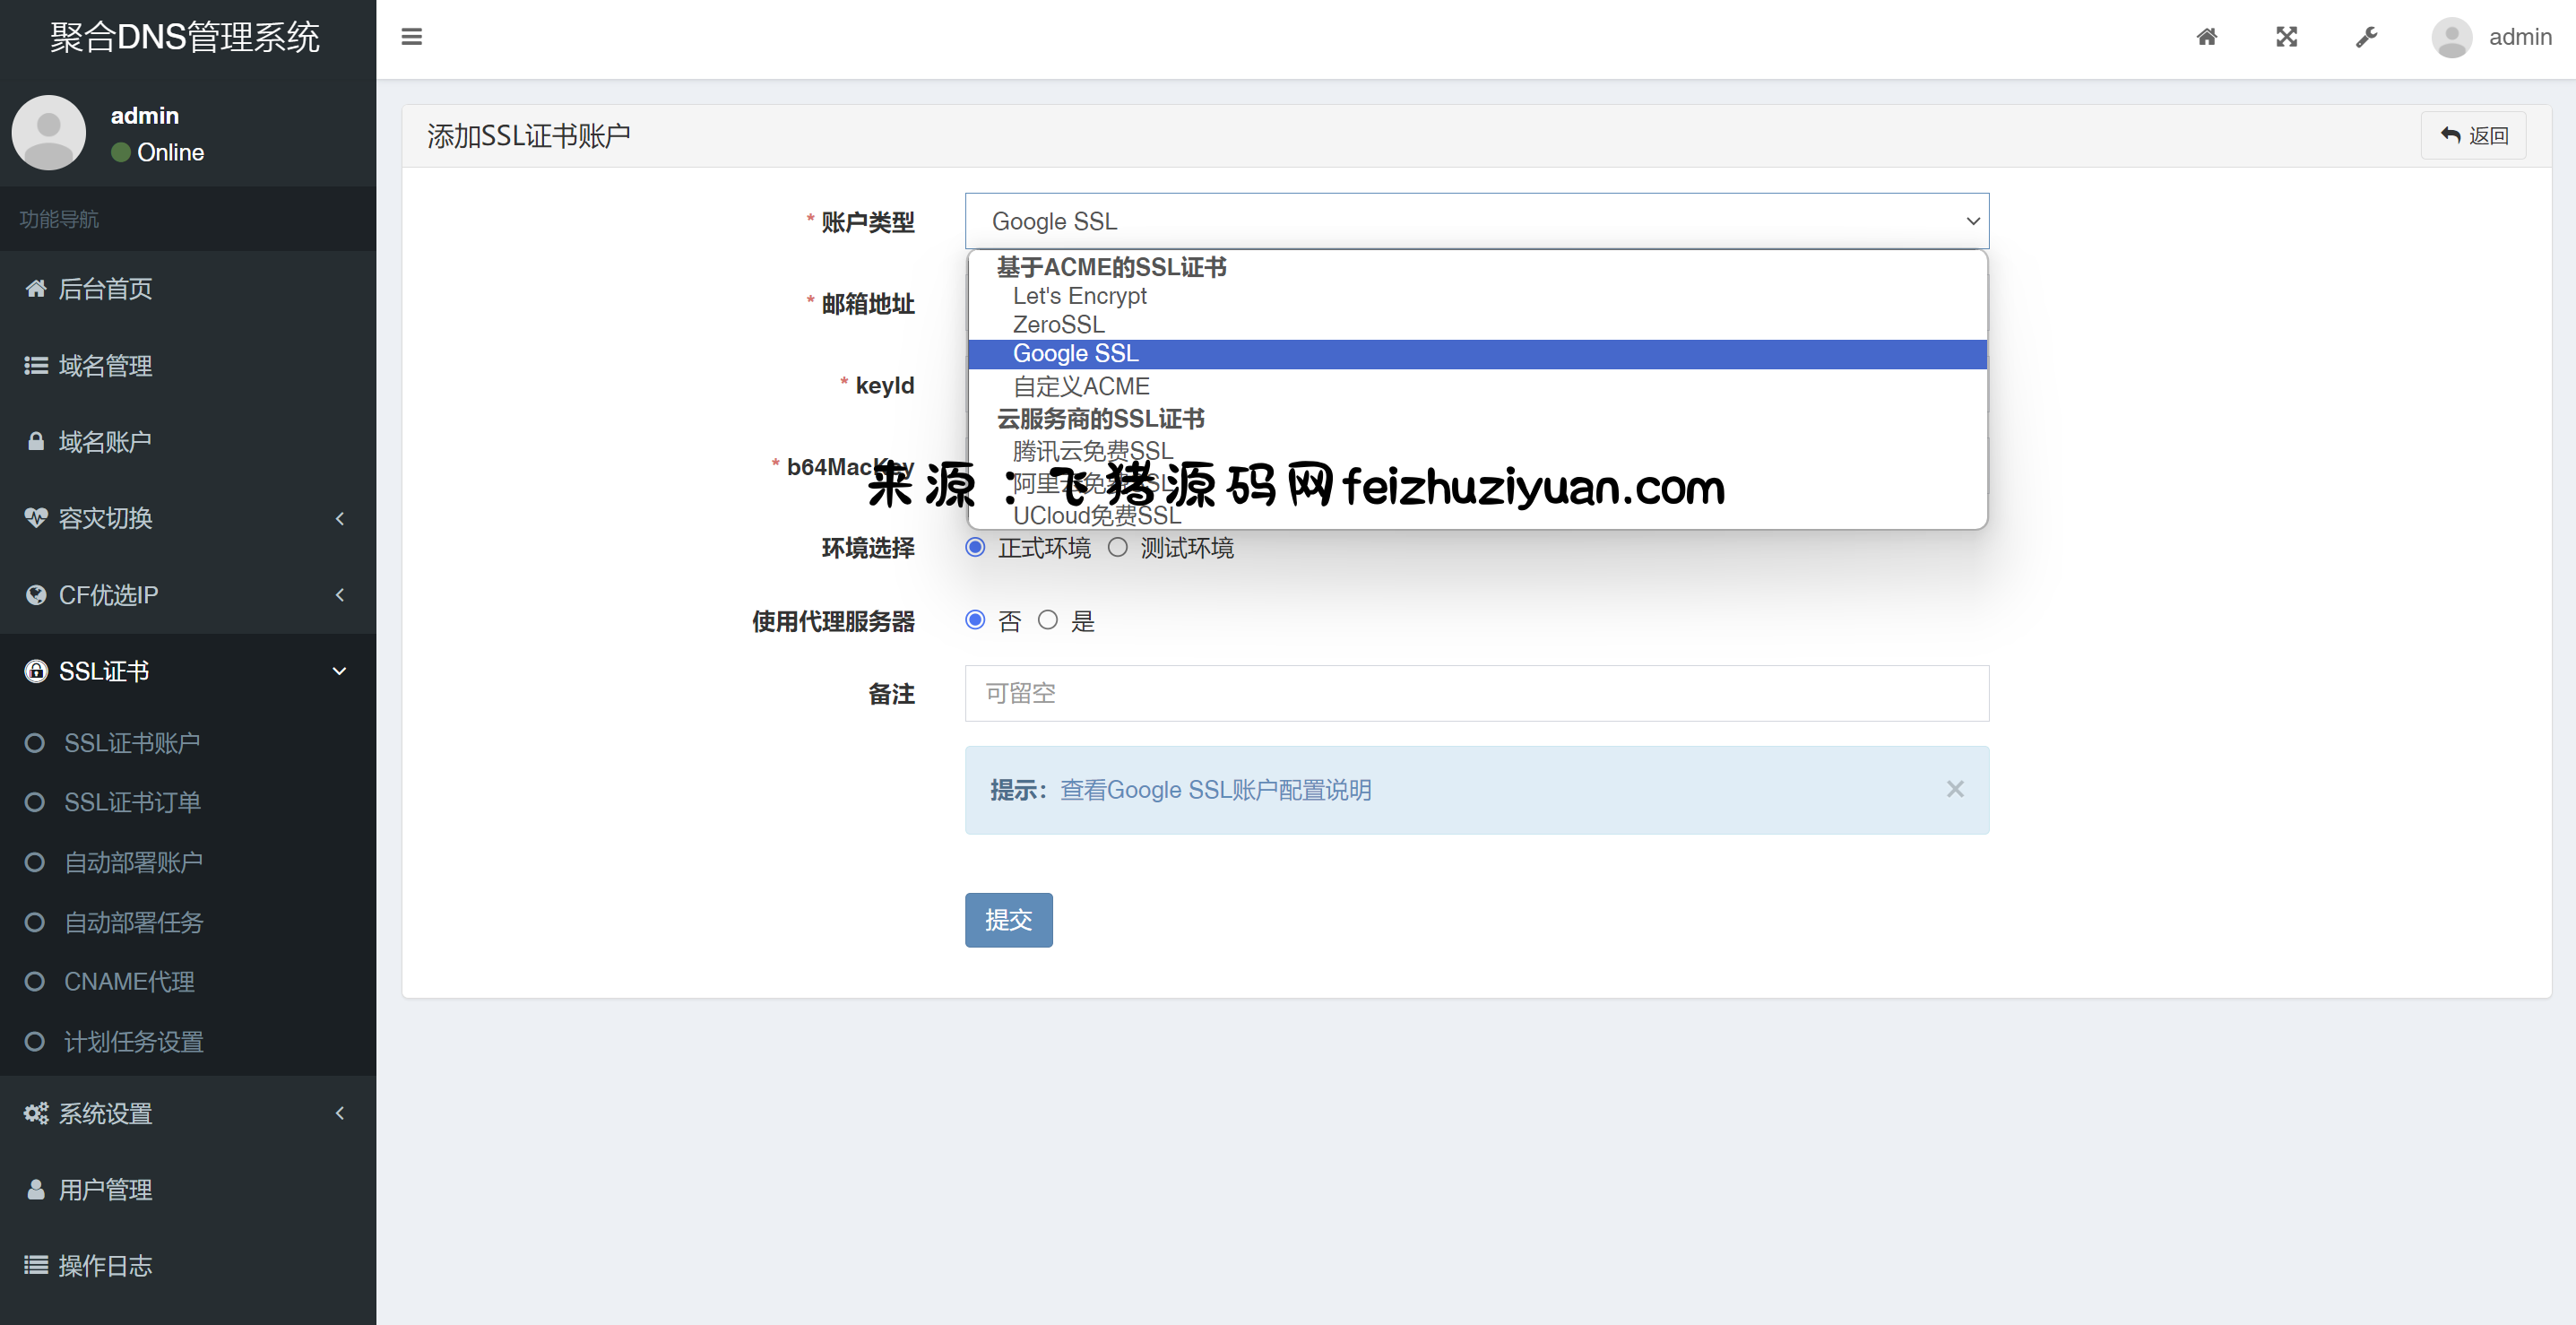Viewport: 2576px width, 1325px height.
Task: Open Google SSL账户配置说明 link
Action: [x=1215, y=790]
